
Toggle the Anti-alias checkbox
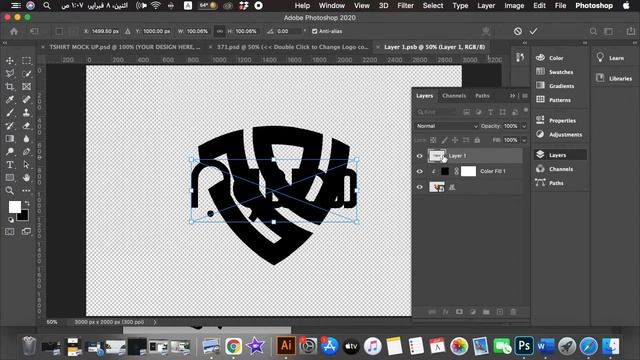[314, 31]
